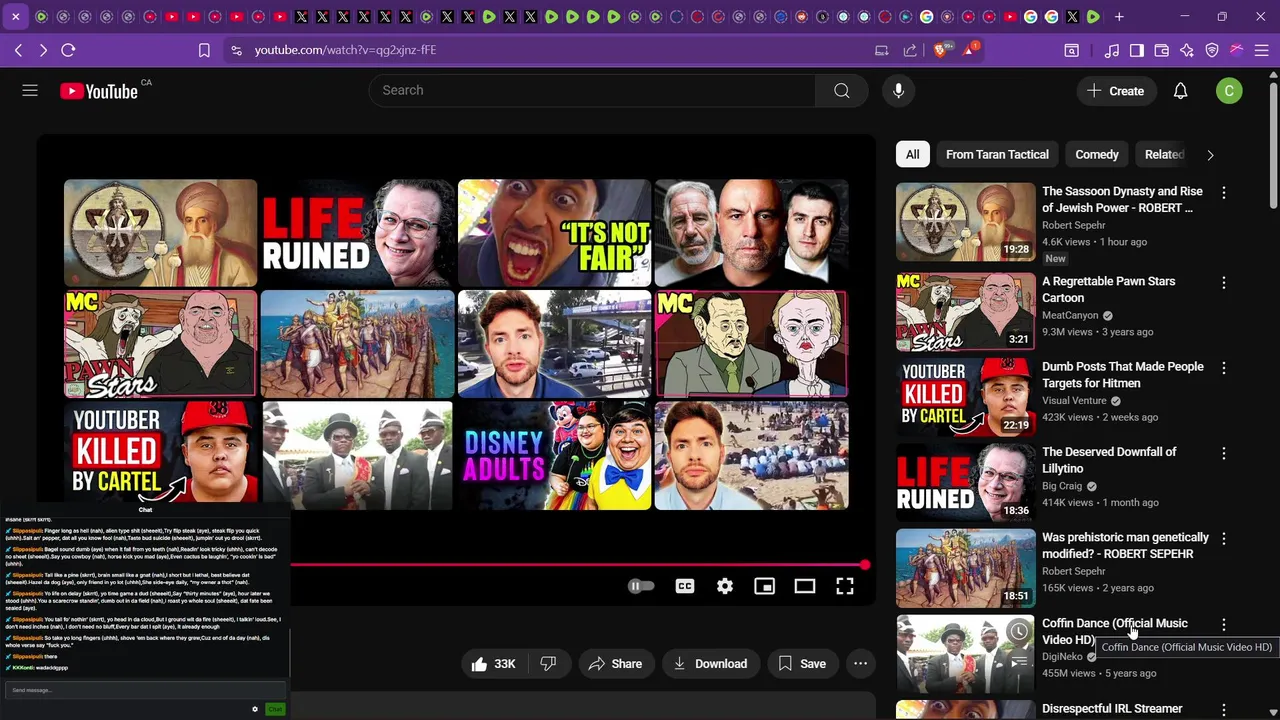Bookmark this page
Viewport: 1280px width, 720px height.
coord(204,50)
